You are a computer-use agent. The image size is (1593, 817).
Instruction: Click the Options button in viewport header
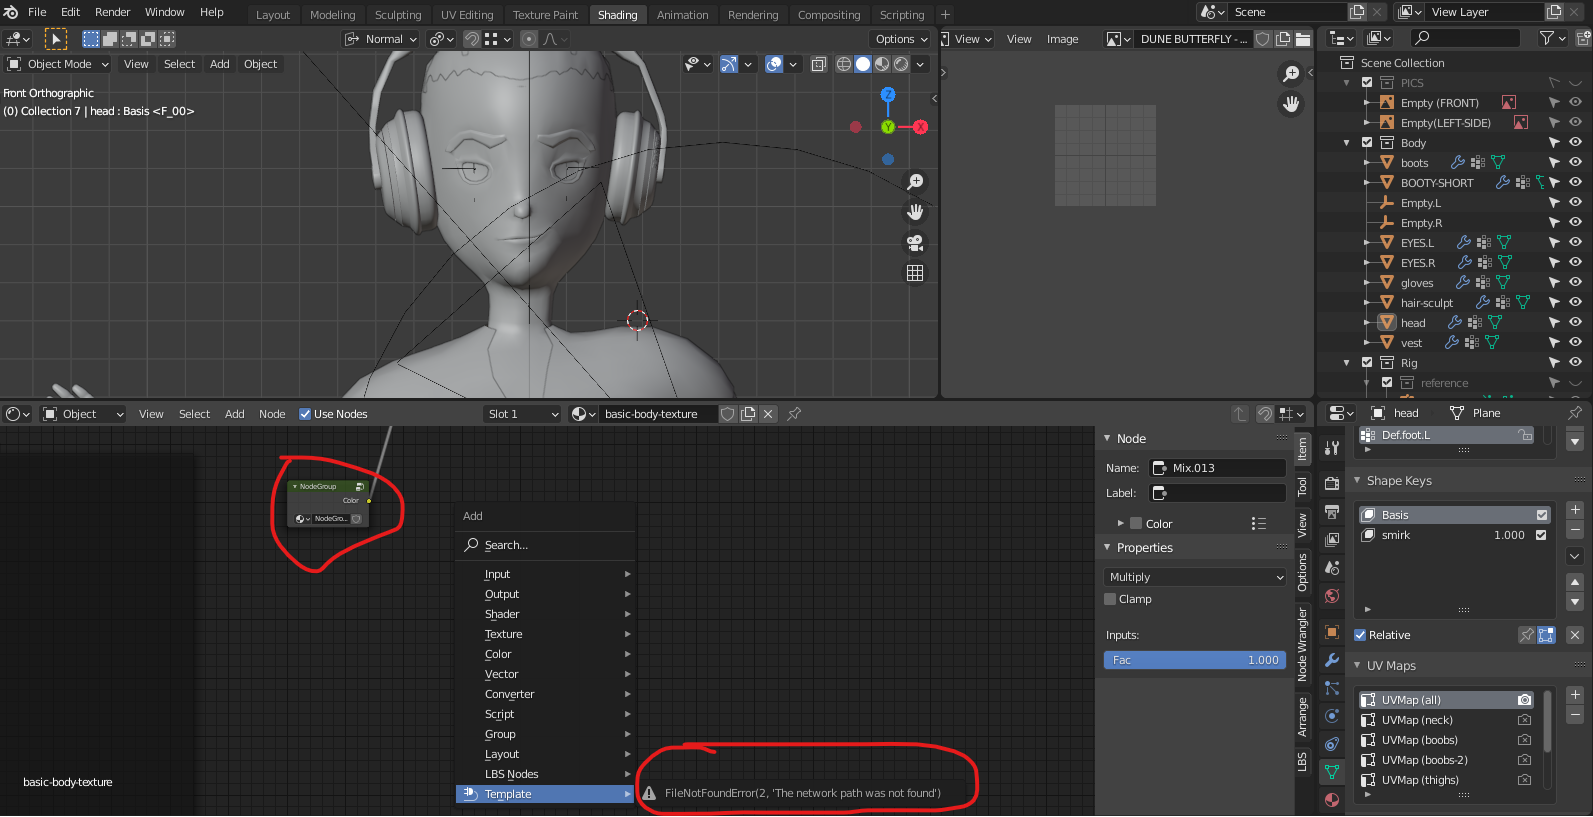click(x=900, y=39)
